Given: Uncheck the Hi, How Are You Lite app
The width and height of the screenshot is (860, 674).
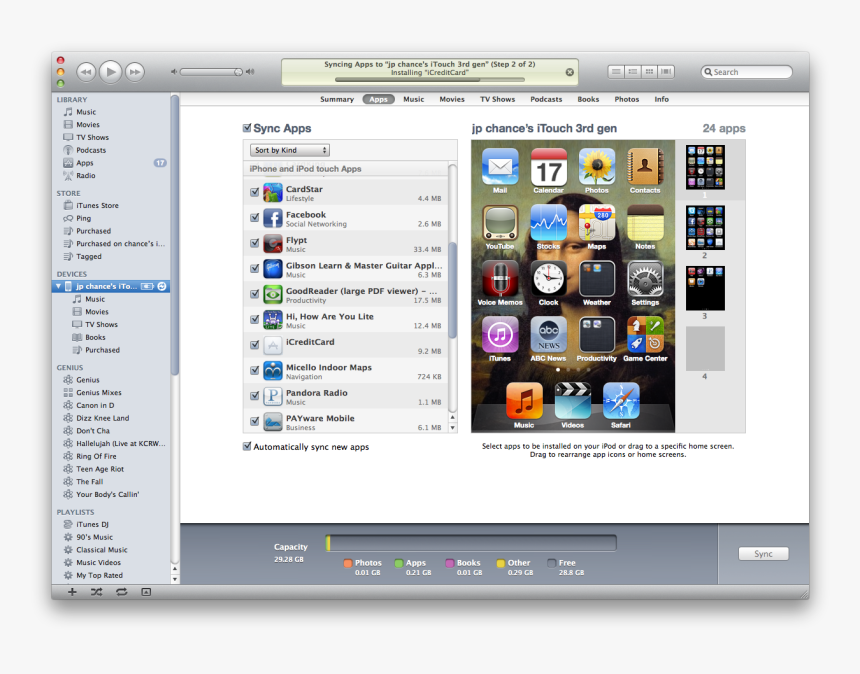Looking at the screenshot, I should click(254, 319).
